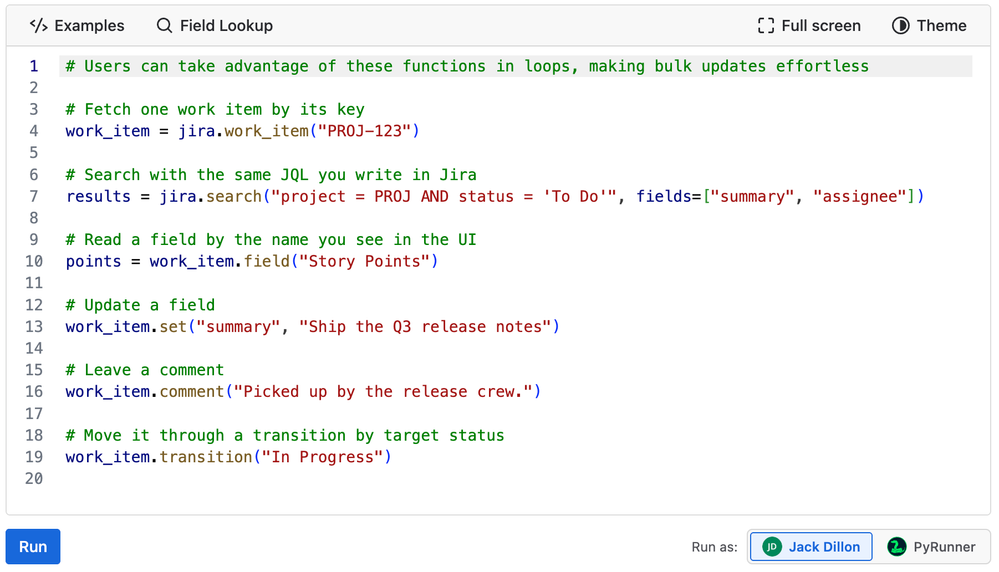
Task: Click "Ship the Q3 release notes" string
Action: click(425, 327)
